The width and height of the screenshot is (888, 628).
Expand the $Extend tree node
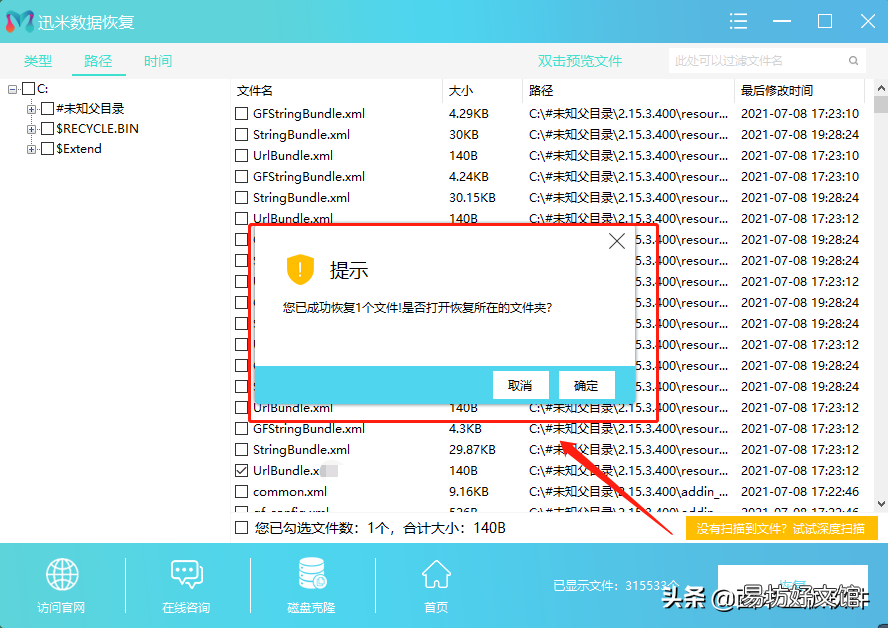coord(32,149)
